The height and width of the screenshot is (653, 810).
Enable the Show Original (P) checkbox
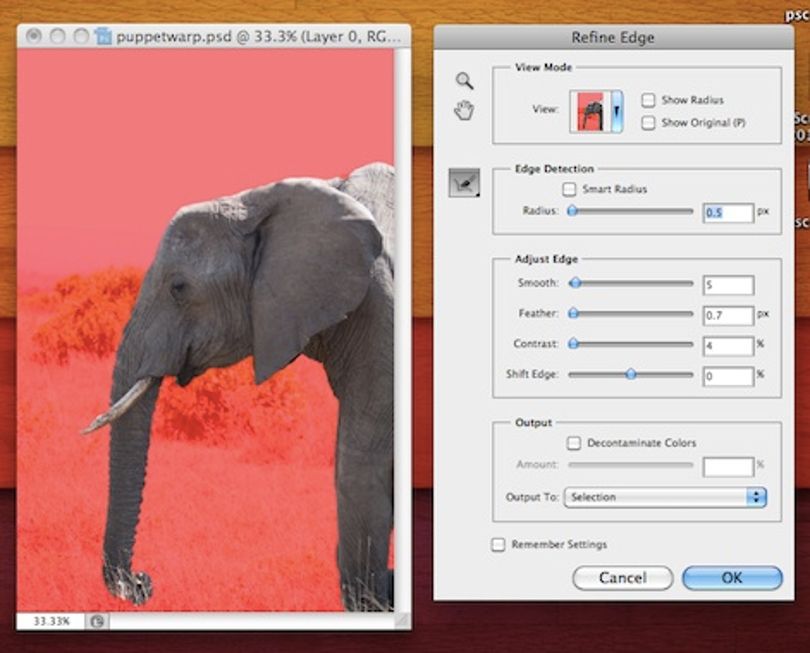[648, 123]
